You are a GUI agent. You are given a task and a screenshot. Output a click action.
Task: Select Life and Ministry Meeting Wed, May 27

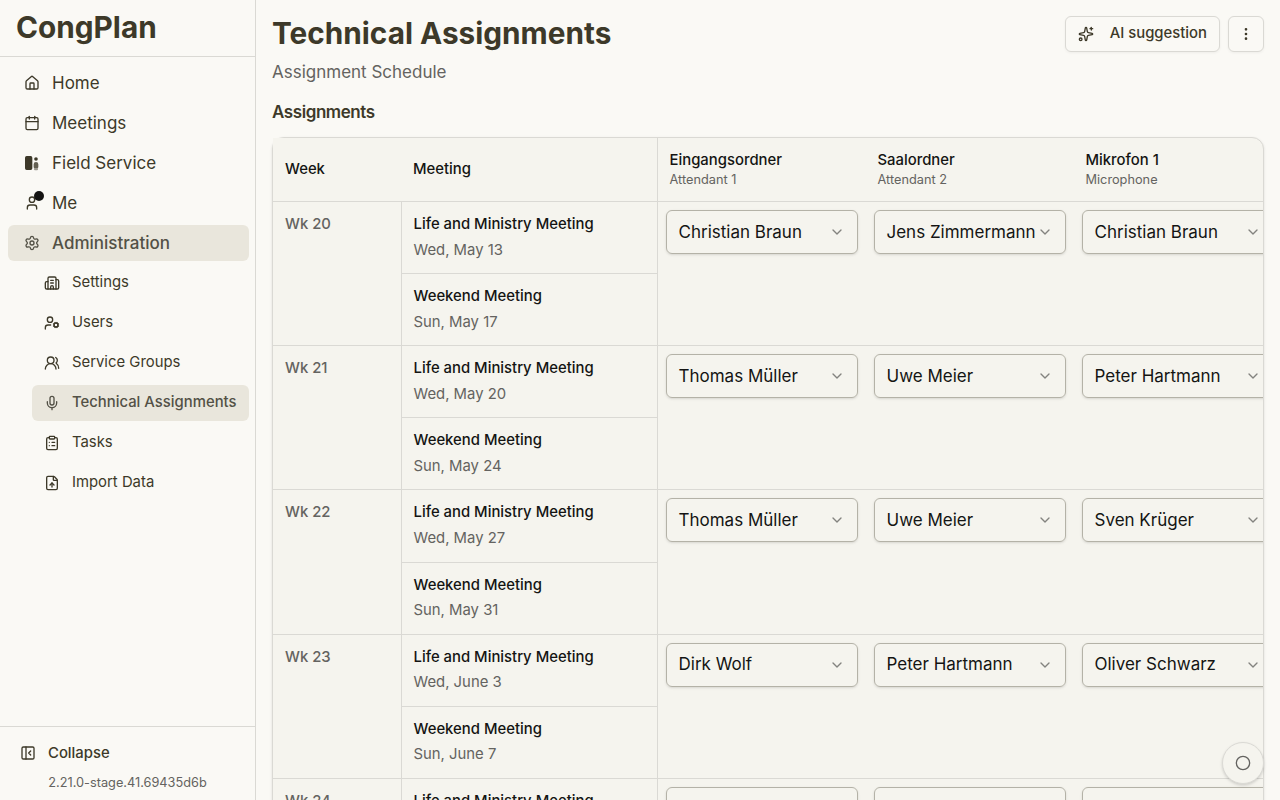tap(529, 525)
